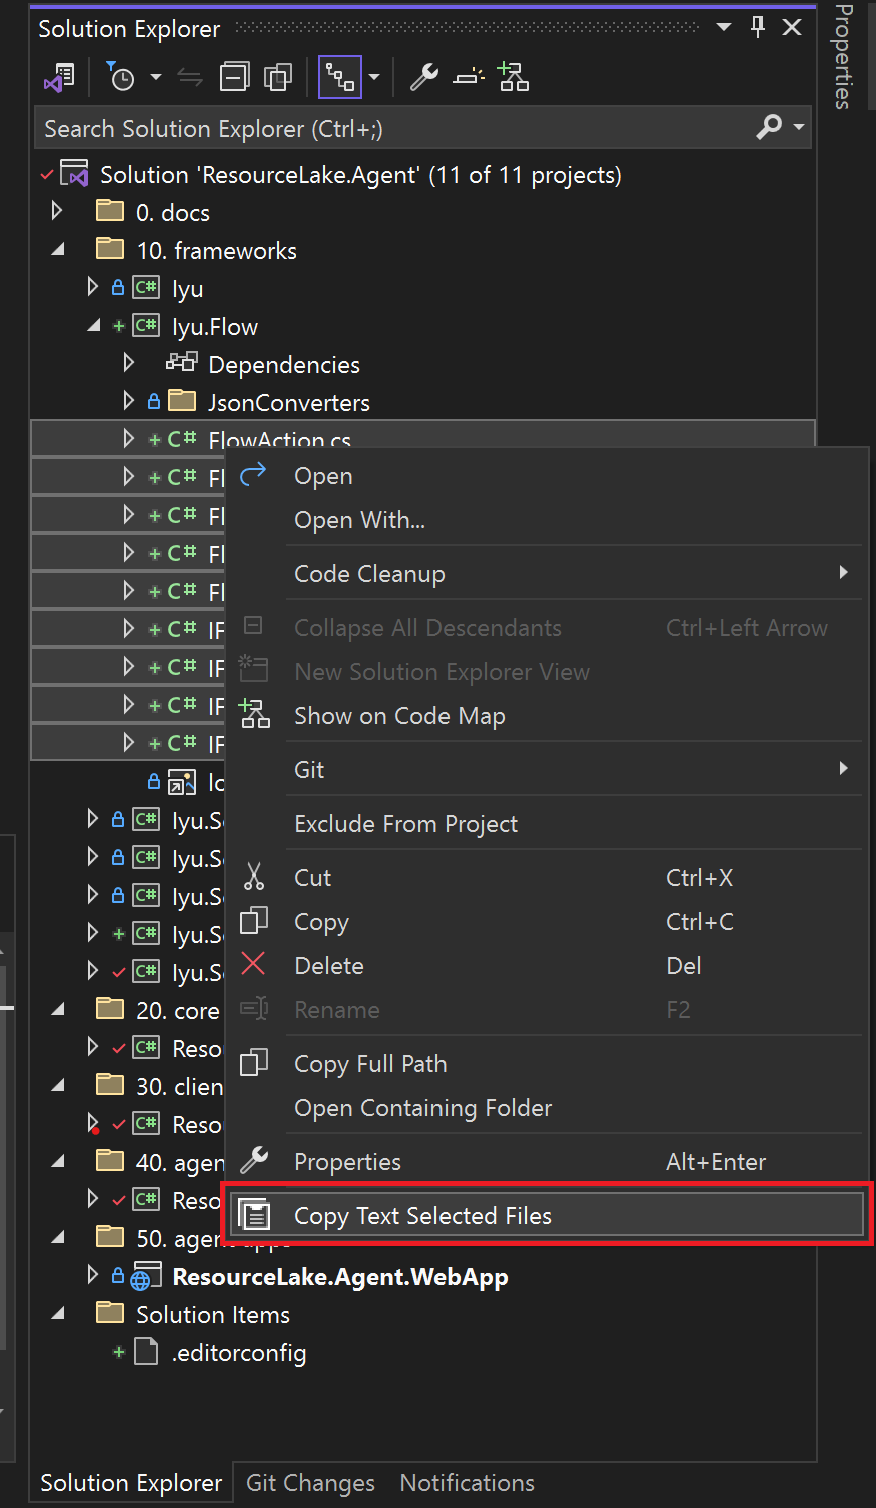The height and width of the screenshot is (1508, 876).
Task: Open the Code Cleanup submenu
Action: point(546,574)
